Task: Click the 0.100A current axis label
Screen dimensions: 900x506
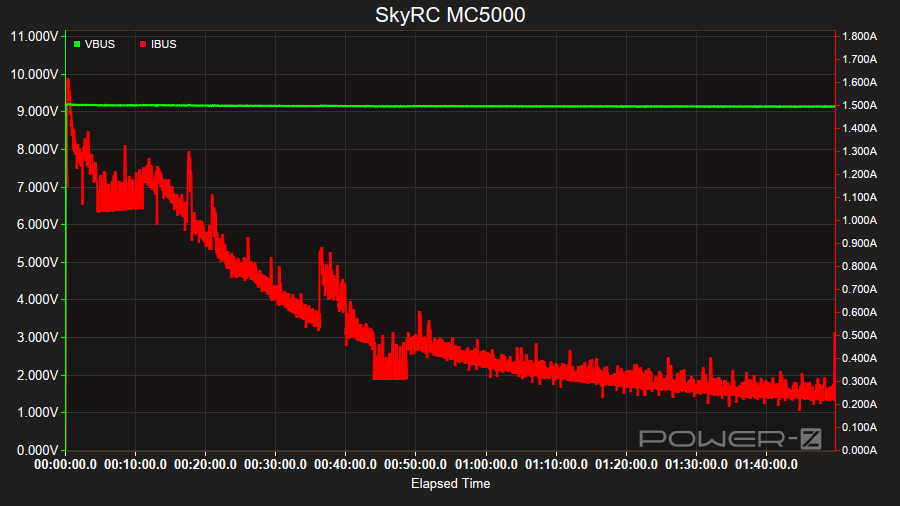Action: [x=859, y=427]
